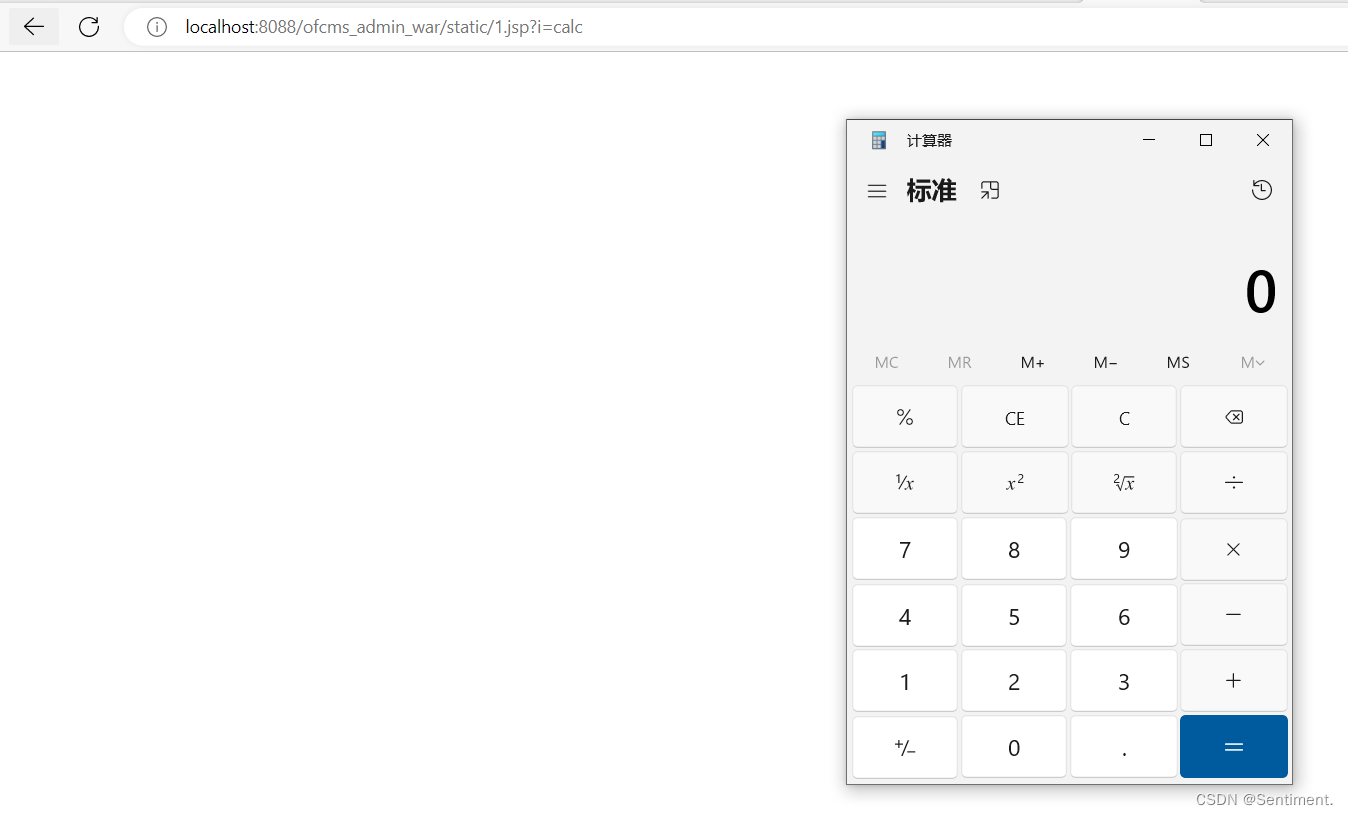Click the 计算器 window title text
The height and width of the screenshot is (815, 1348).
[x=929, y=141]
